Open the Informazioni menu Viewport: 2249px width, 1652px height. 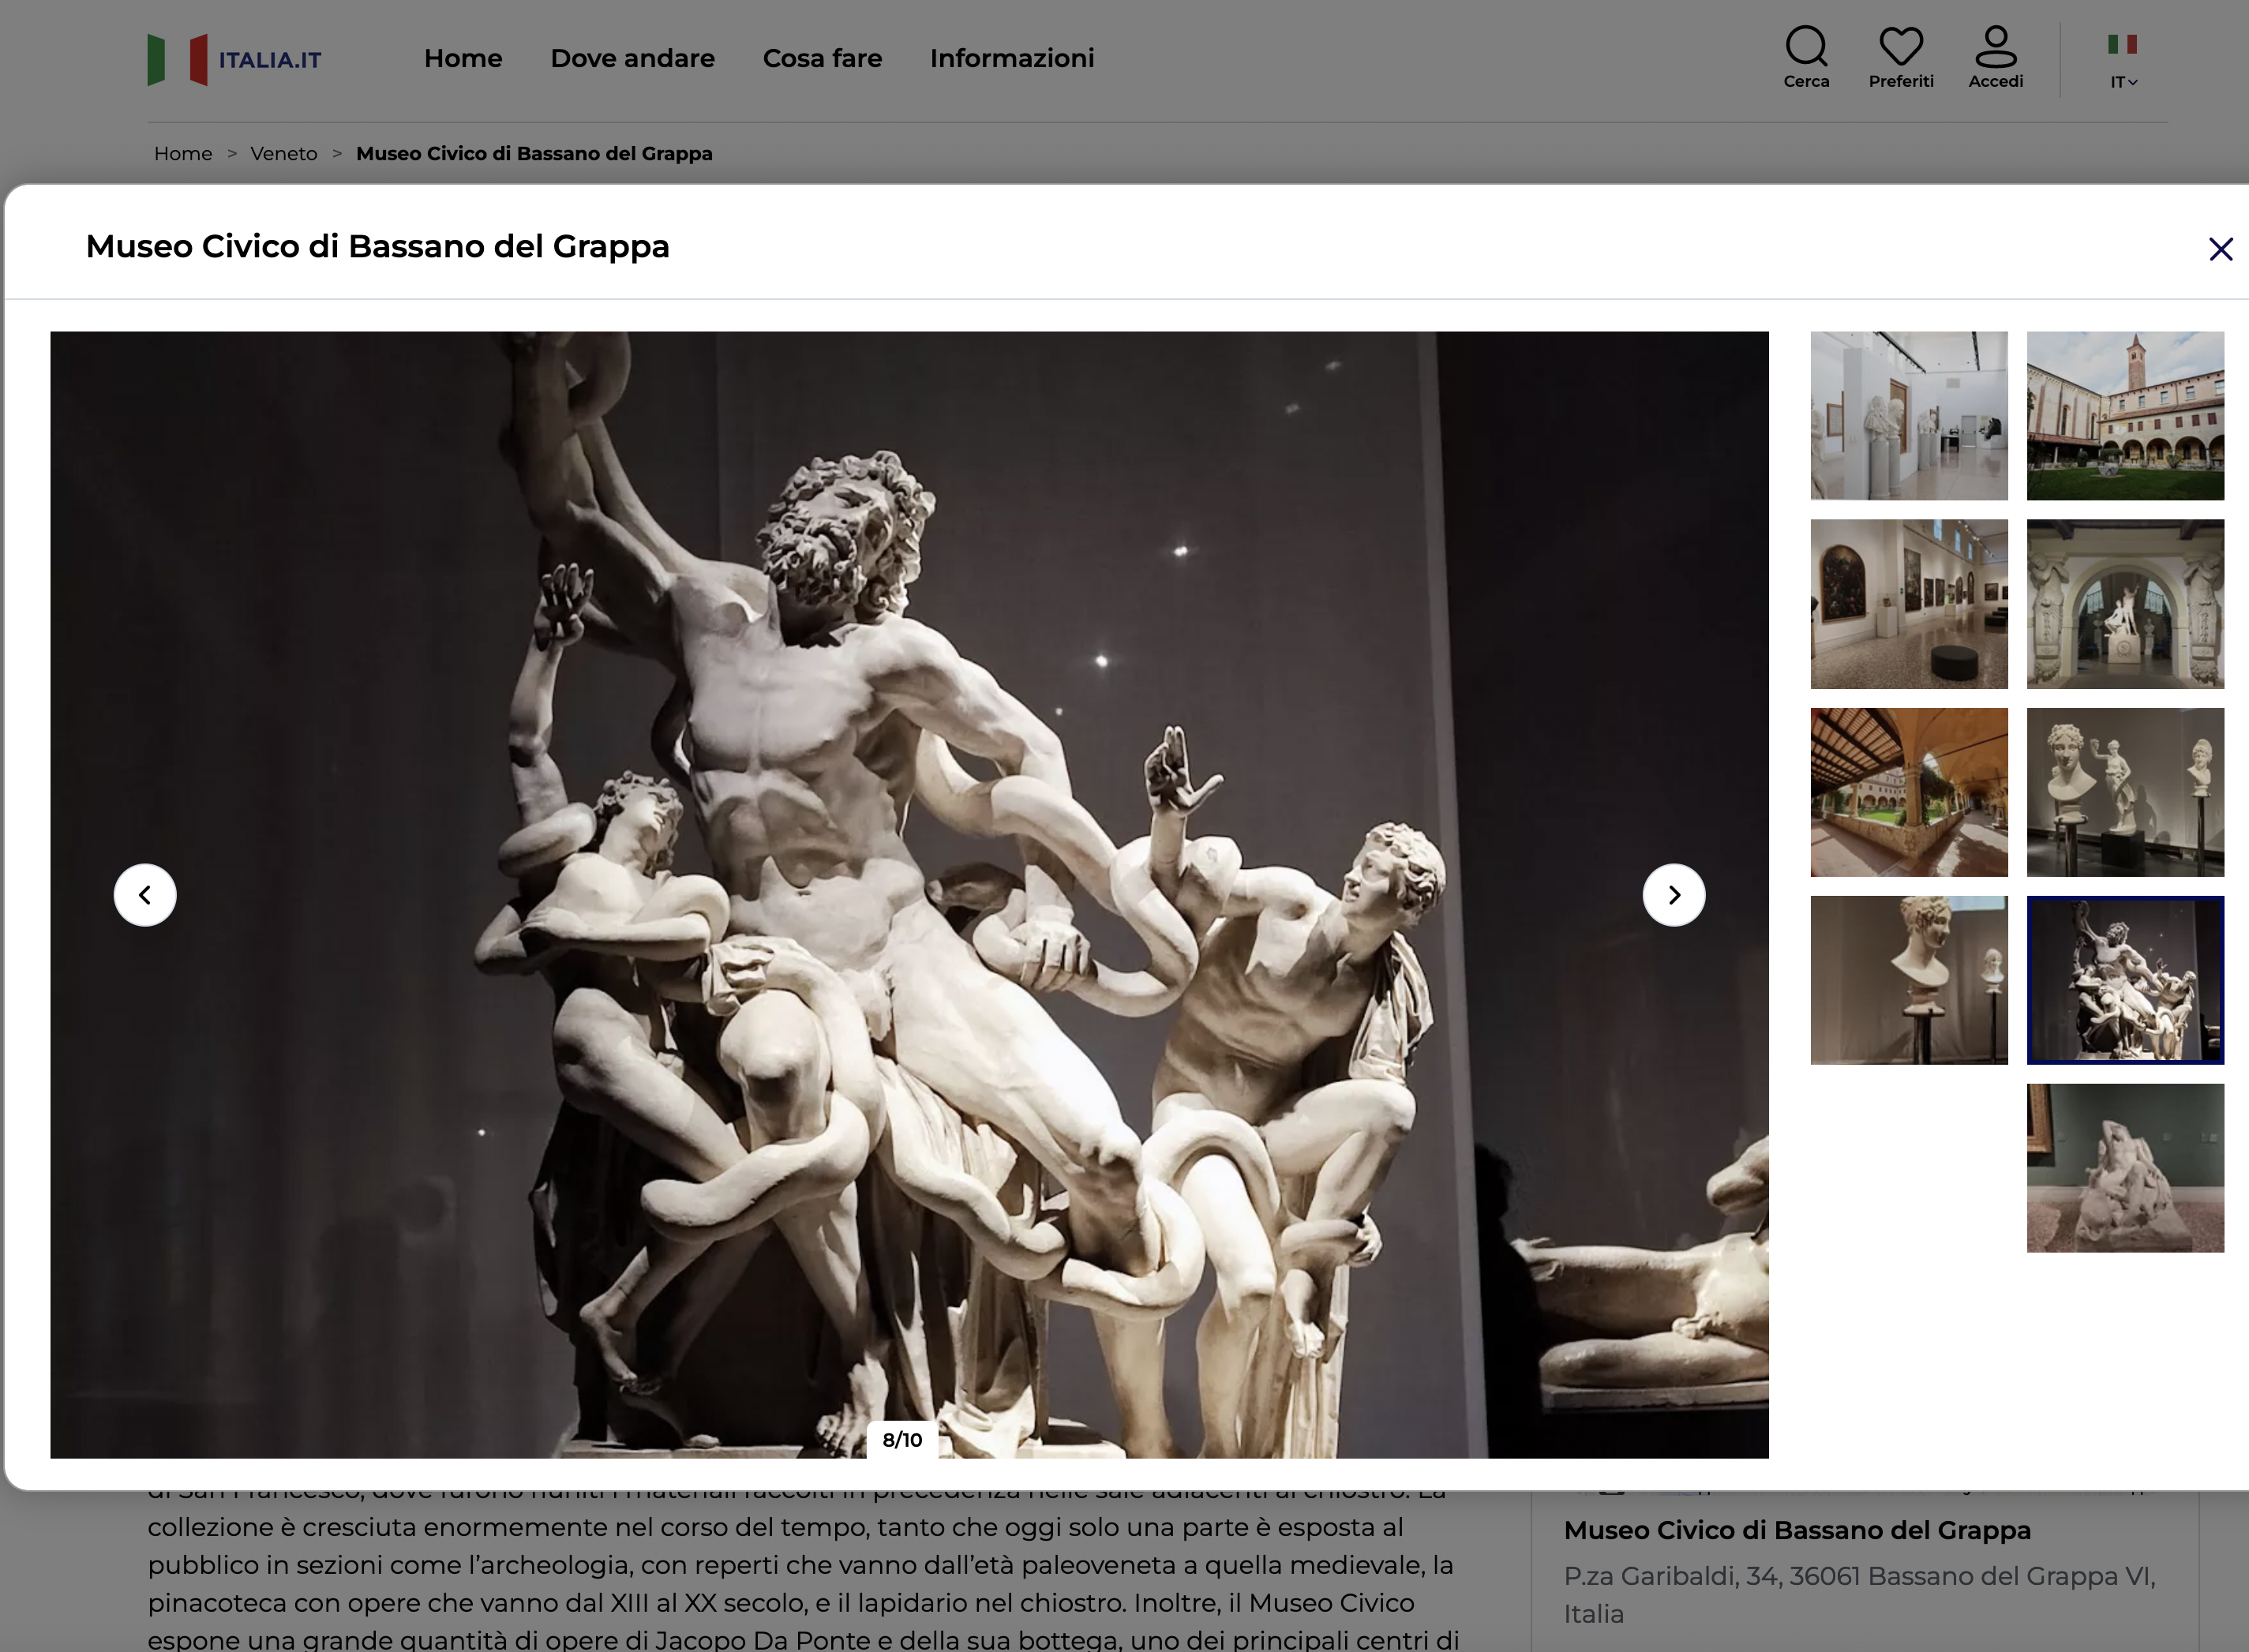[x=1012, y=58]
